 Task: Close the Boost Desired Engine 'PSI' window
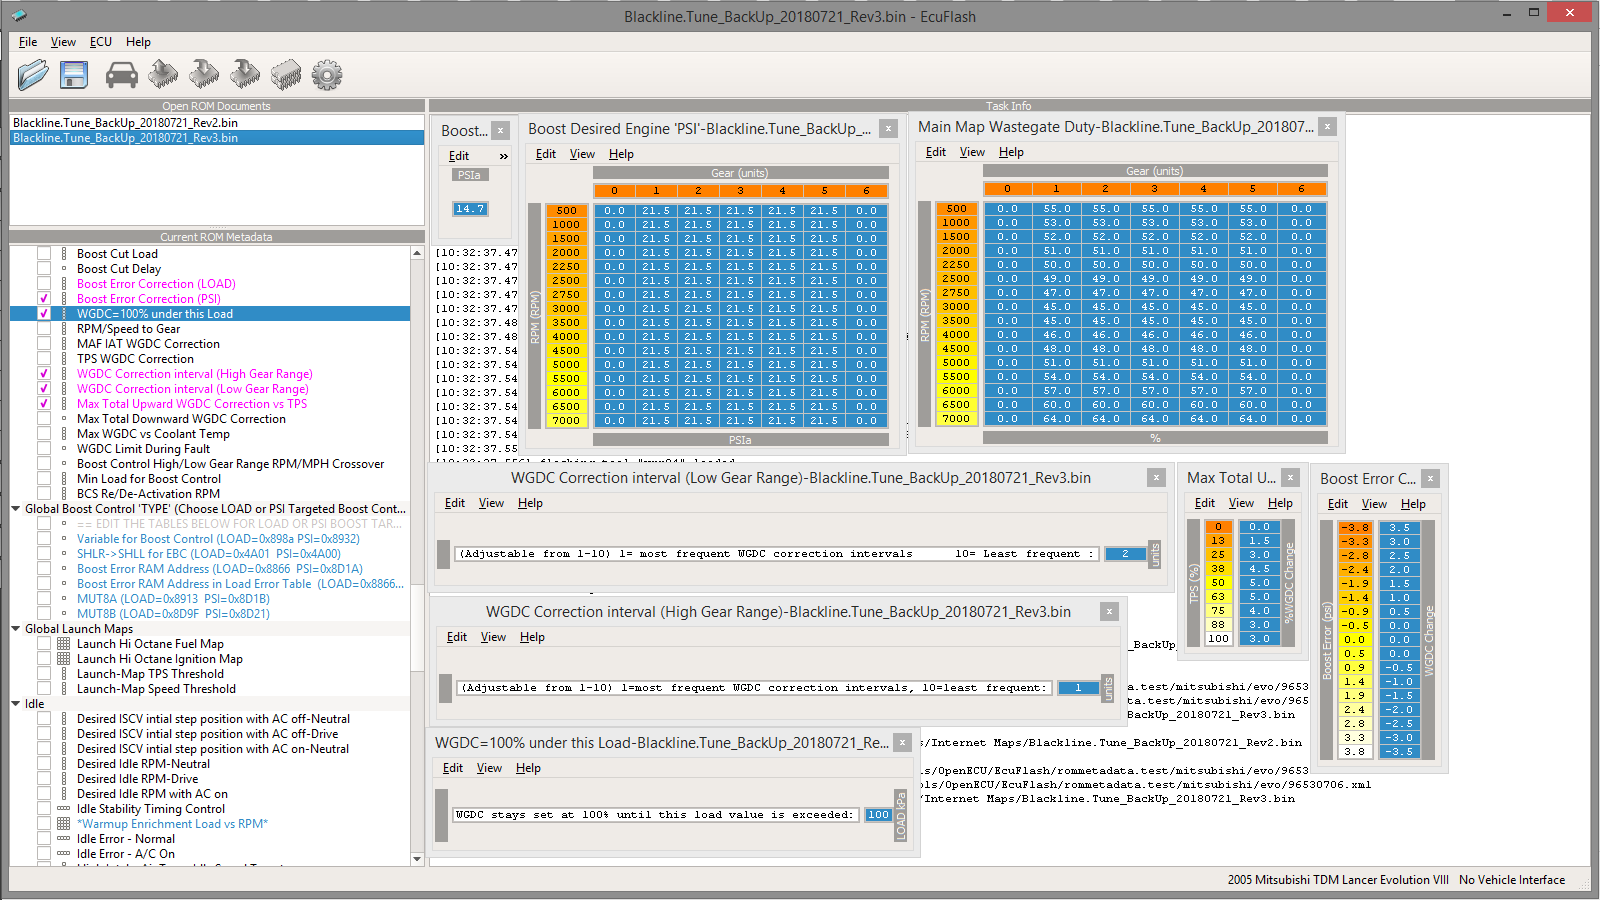pyautogui.click(x=887, y=129)
